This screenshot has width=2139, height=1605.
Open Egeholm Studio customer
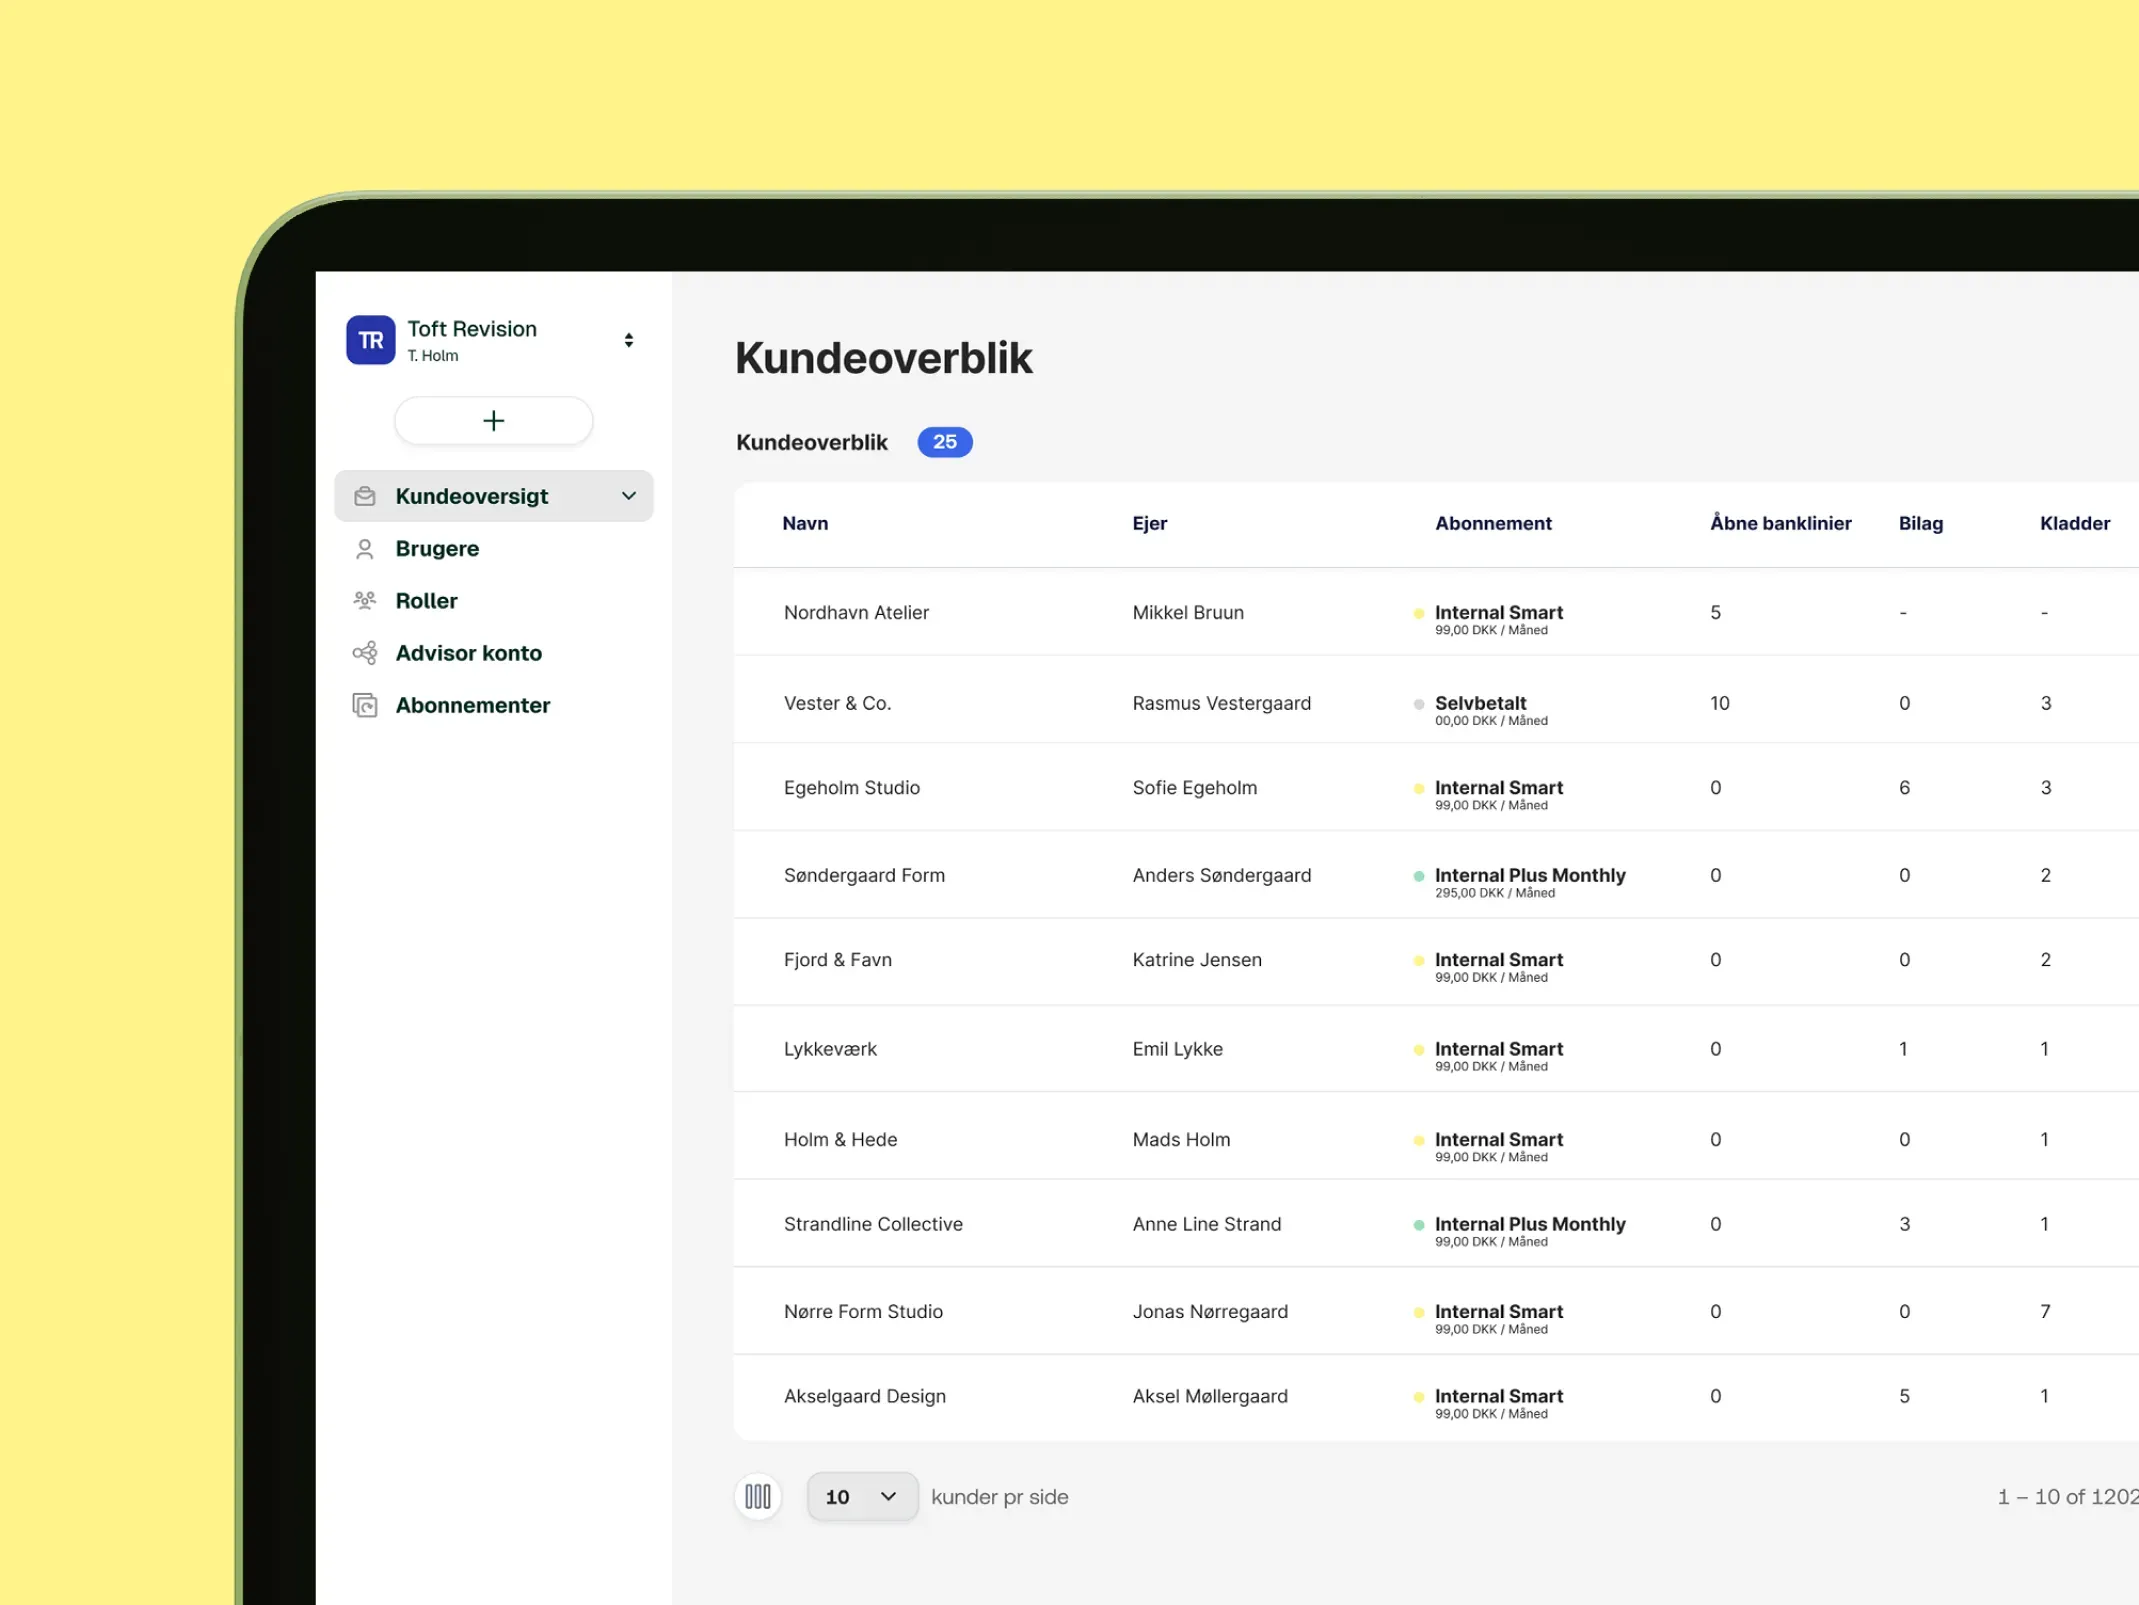[852, 787]
